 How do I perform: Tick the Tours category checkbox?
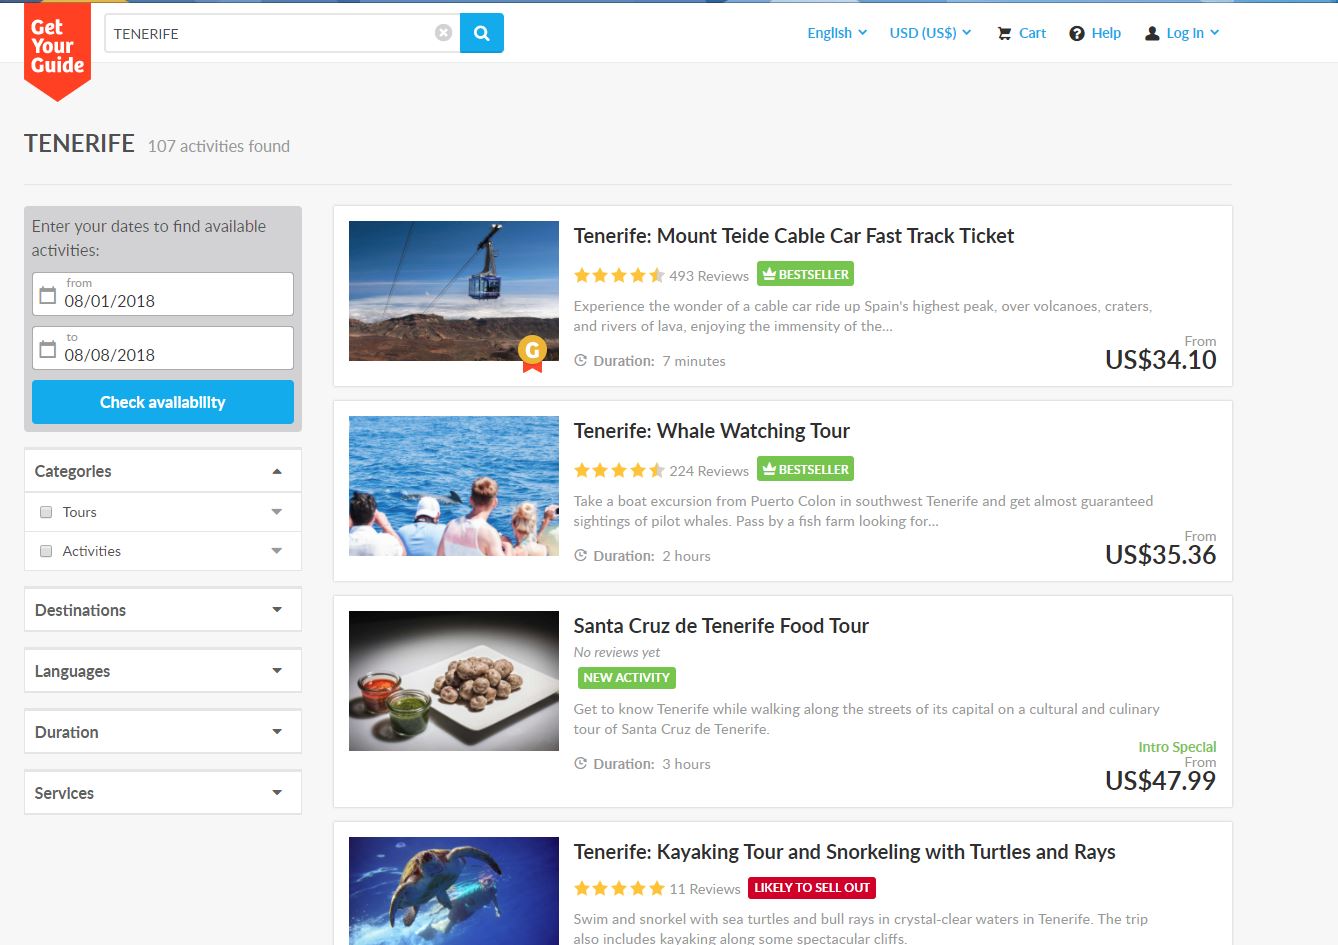click(x=46, y=512)
